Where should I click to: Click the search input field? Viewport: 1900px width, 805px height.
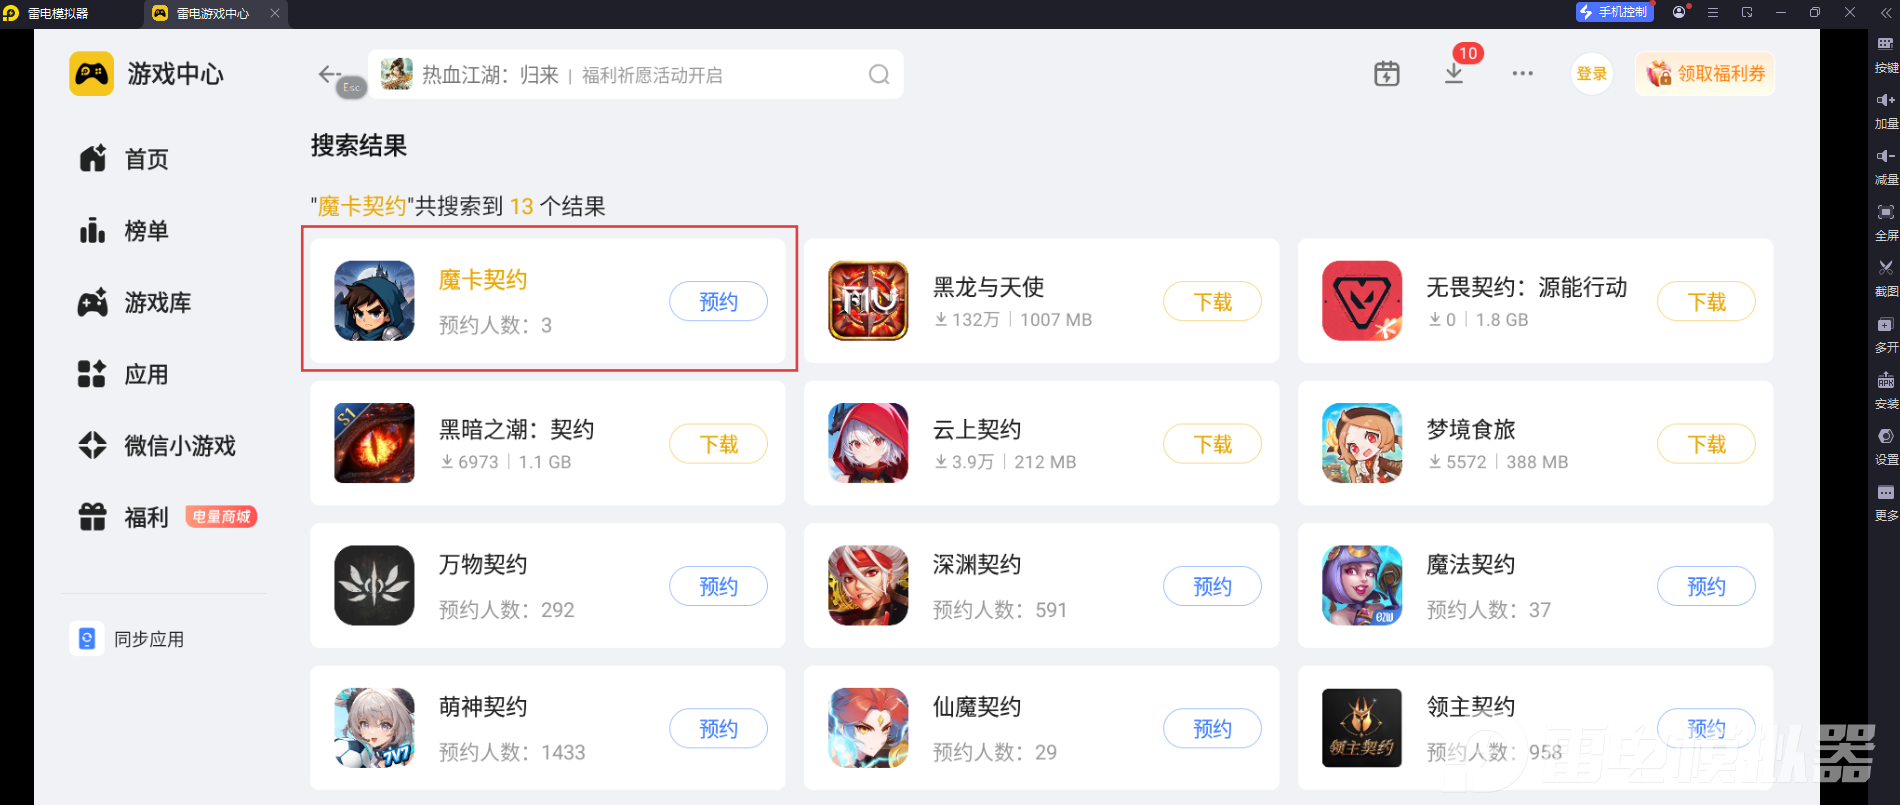636,75
